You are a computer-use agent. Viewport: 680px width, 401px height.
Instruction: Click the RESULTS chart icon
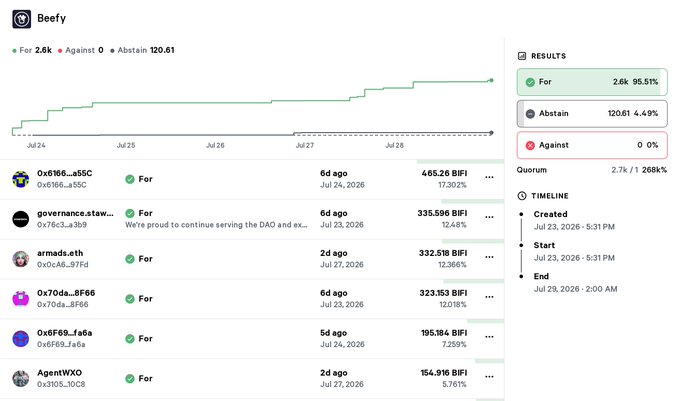(x=522, y=56)
